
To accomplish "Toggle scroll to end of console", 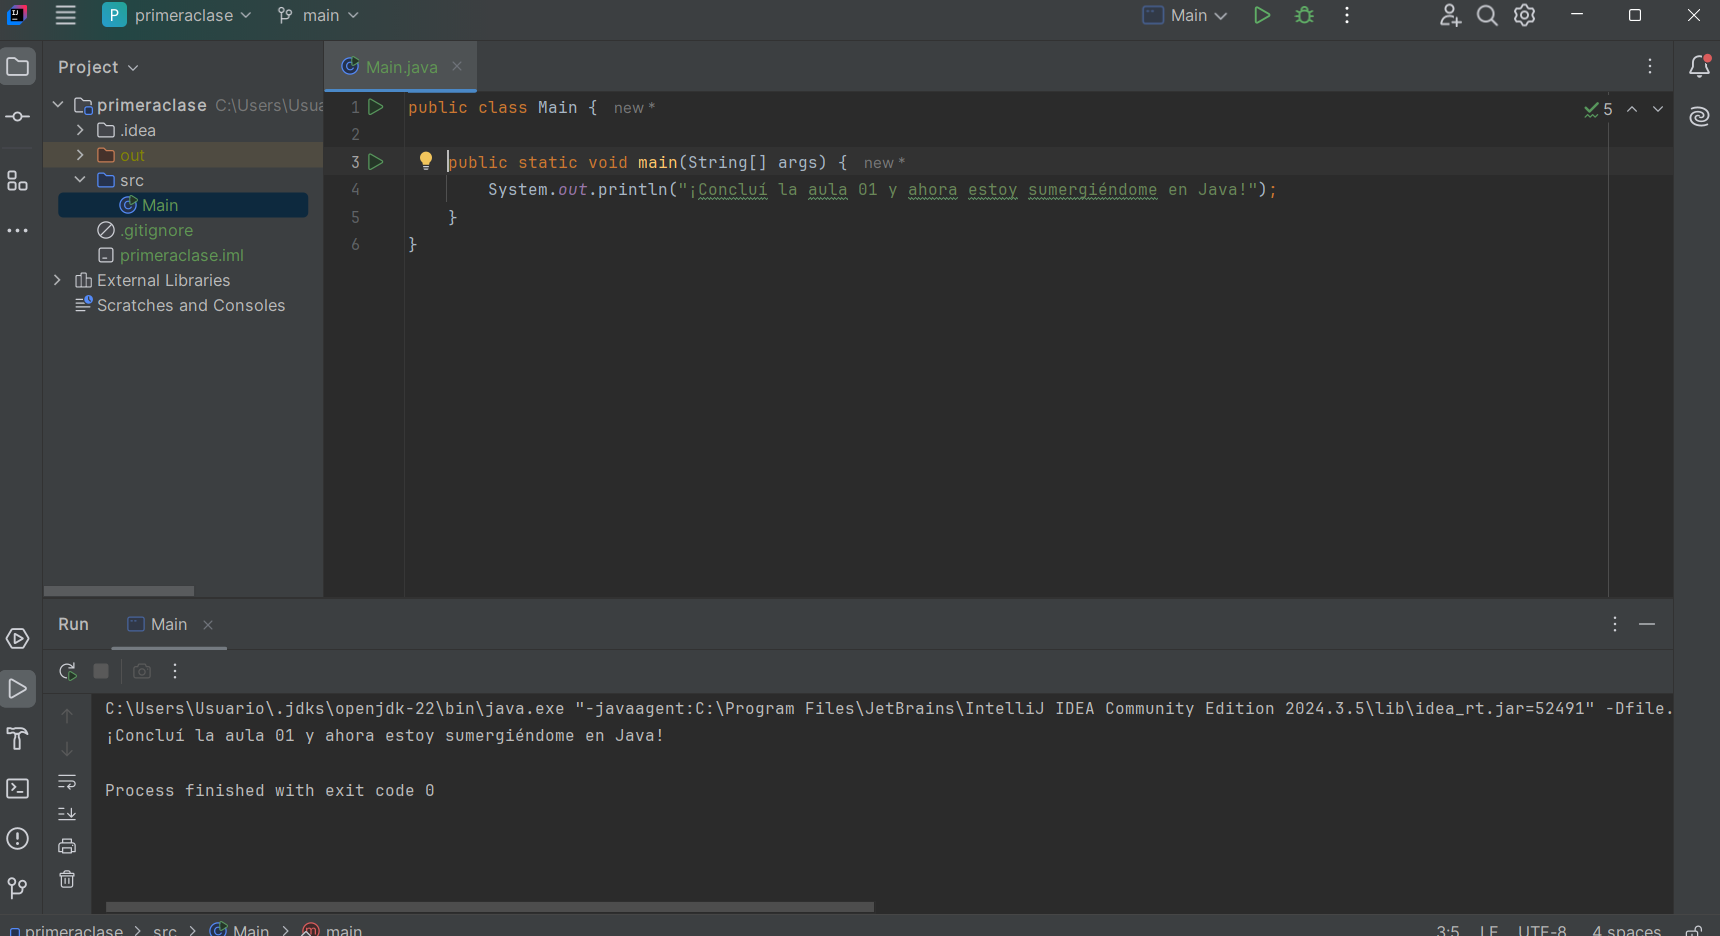I will (x=67, y=814).
